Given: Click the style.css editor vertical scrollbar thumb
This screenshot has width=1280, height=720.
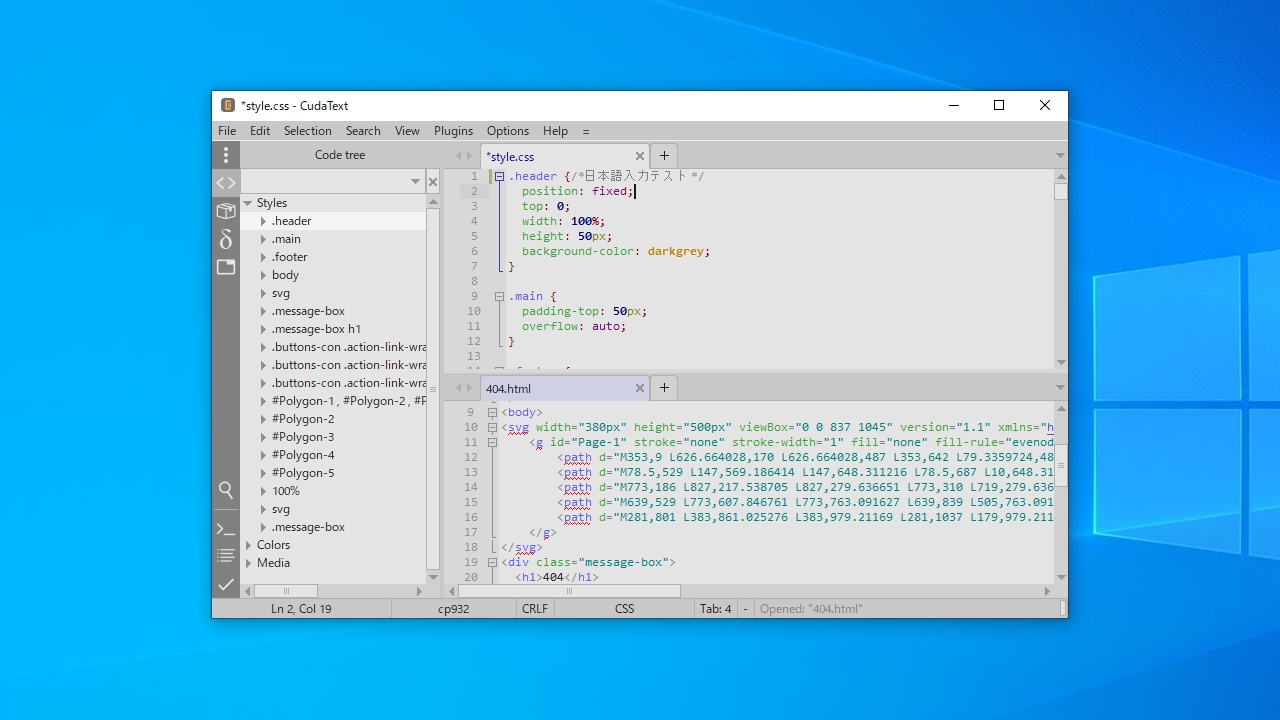Looking at the screenshot, I should pyautogui.click(x=1061, y=192).
